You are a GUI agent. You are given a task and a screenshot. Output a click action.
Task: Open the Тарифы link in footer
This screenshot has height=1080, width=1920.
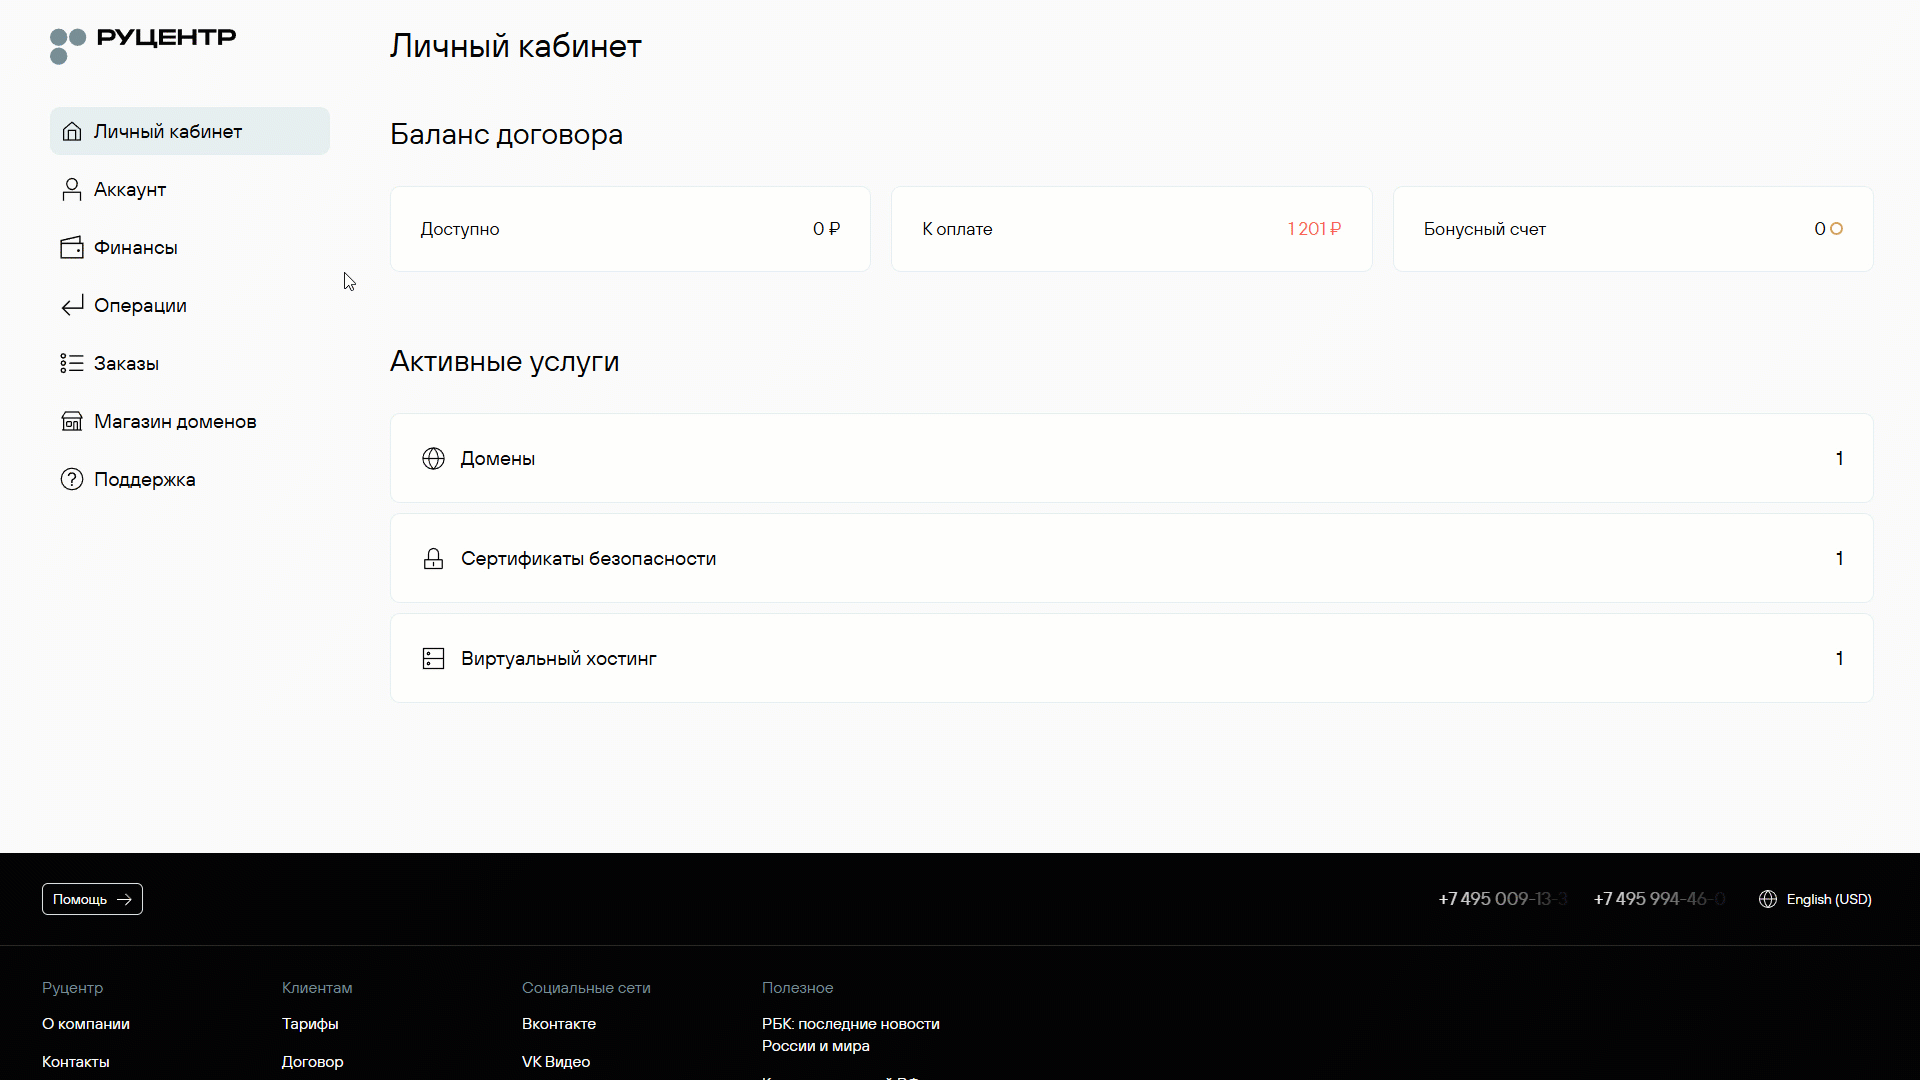pos(309,1023)
